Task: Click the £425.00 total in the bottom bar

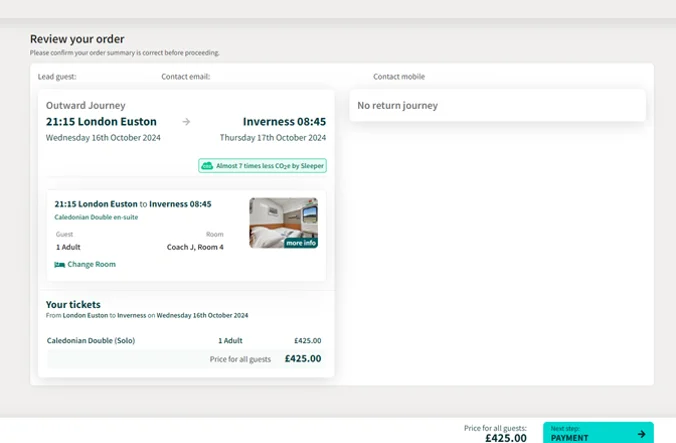Action: point(505,437)
